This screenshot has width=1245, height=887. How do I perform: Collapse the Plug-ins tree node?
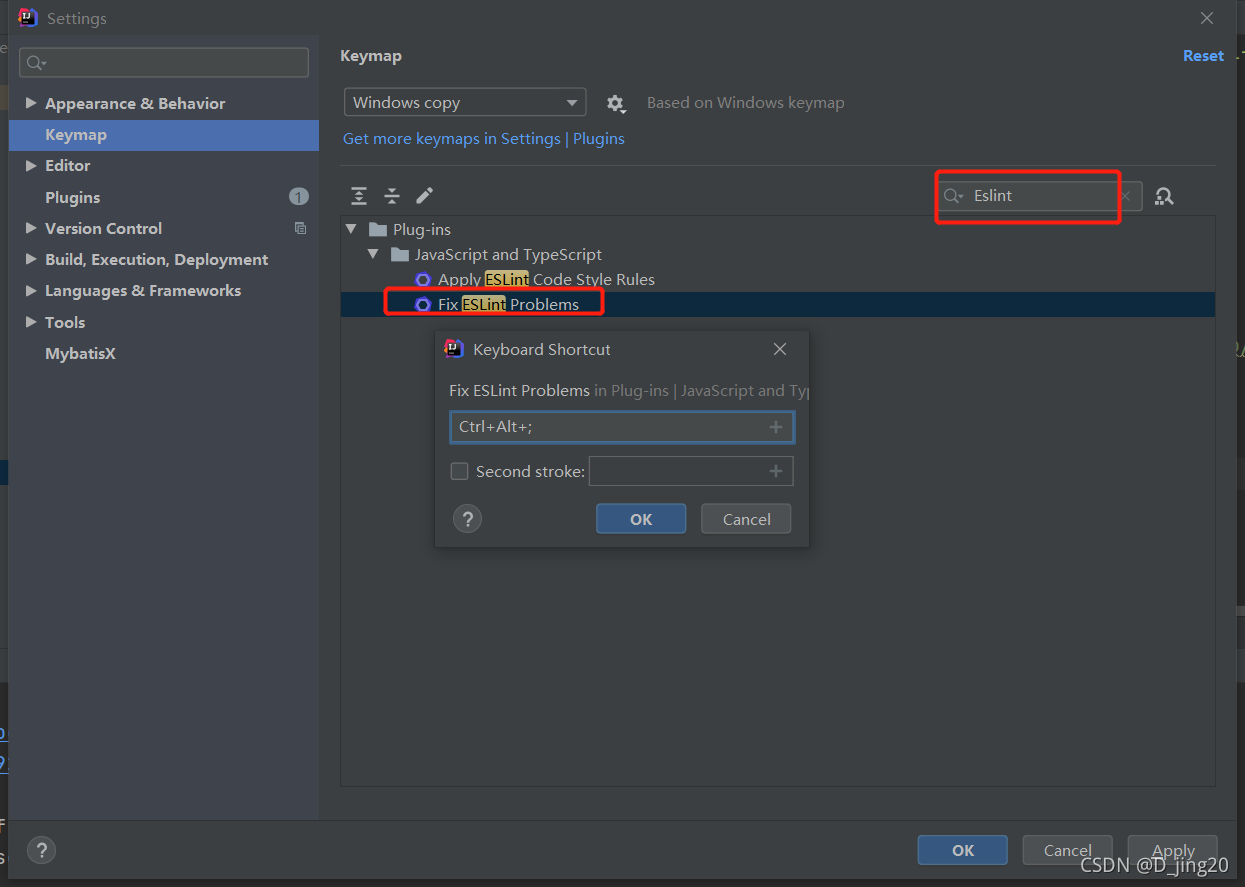(351, 230)
